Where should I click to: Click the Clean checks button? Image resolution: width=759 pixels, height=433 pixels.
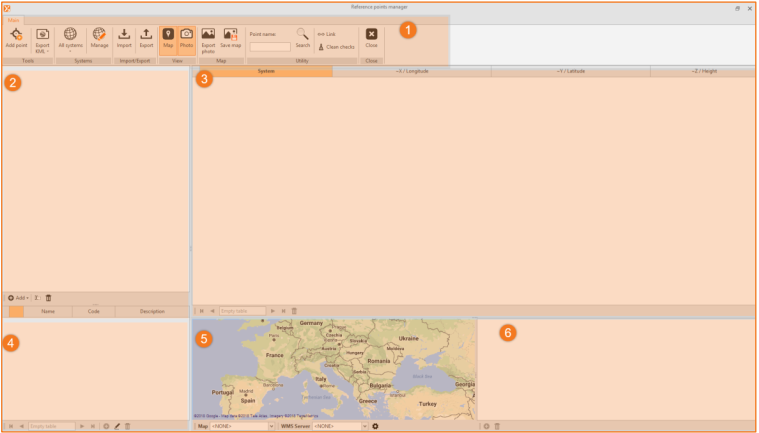click(336, 47)
